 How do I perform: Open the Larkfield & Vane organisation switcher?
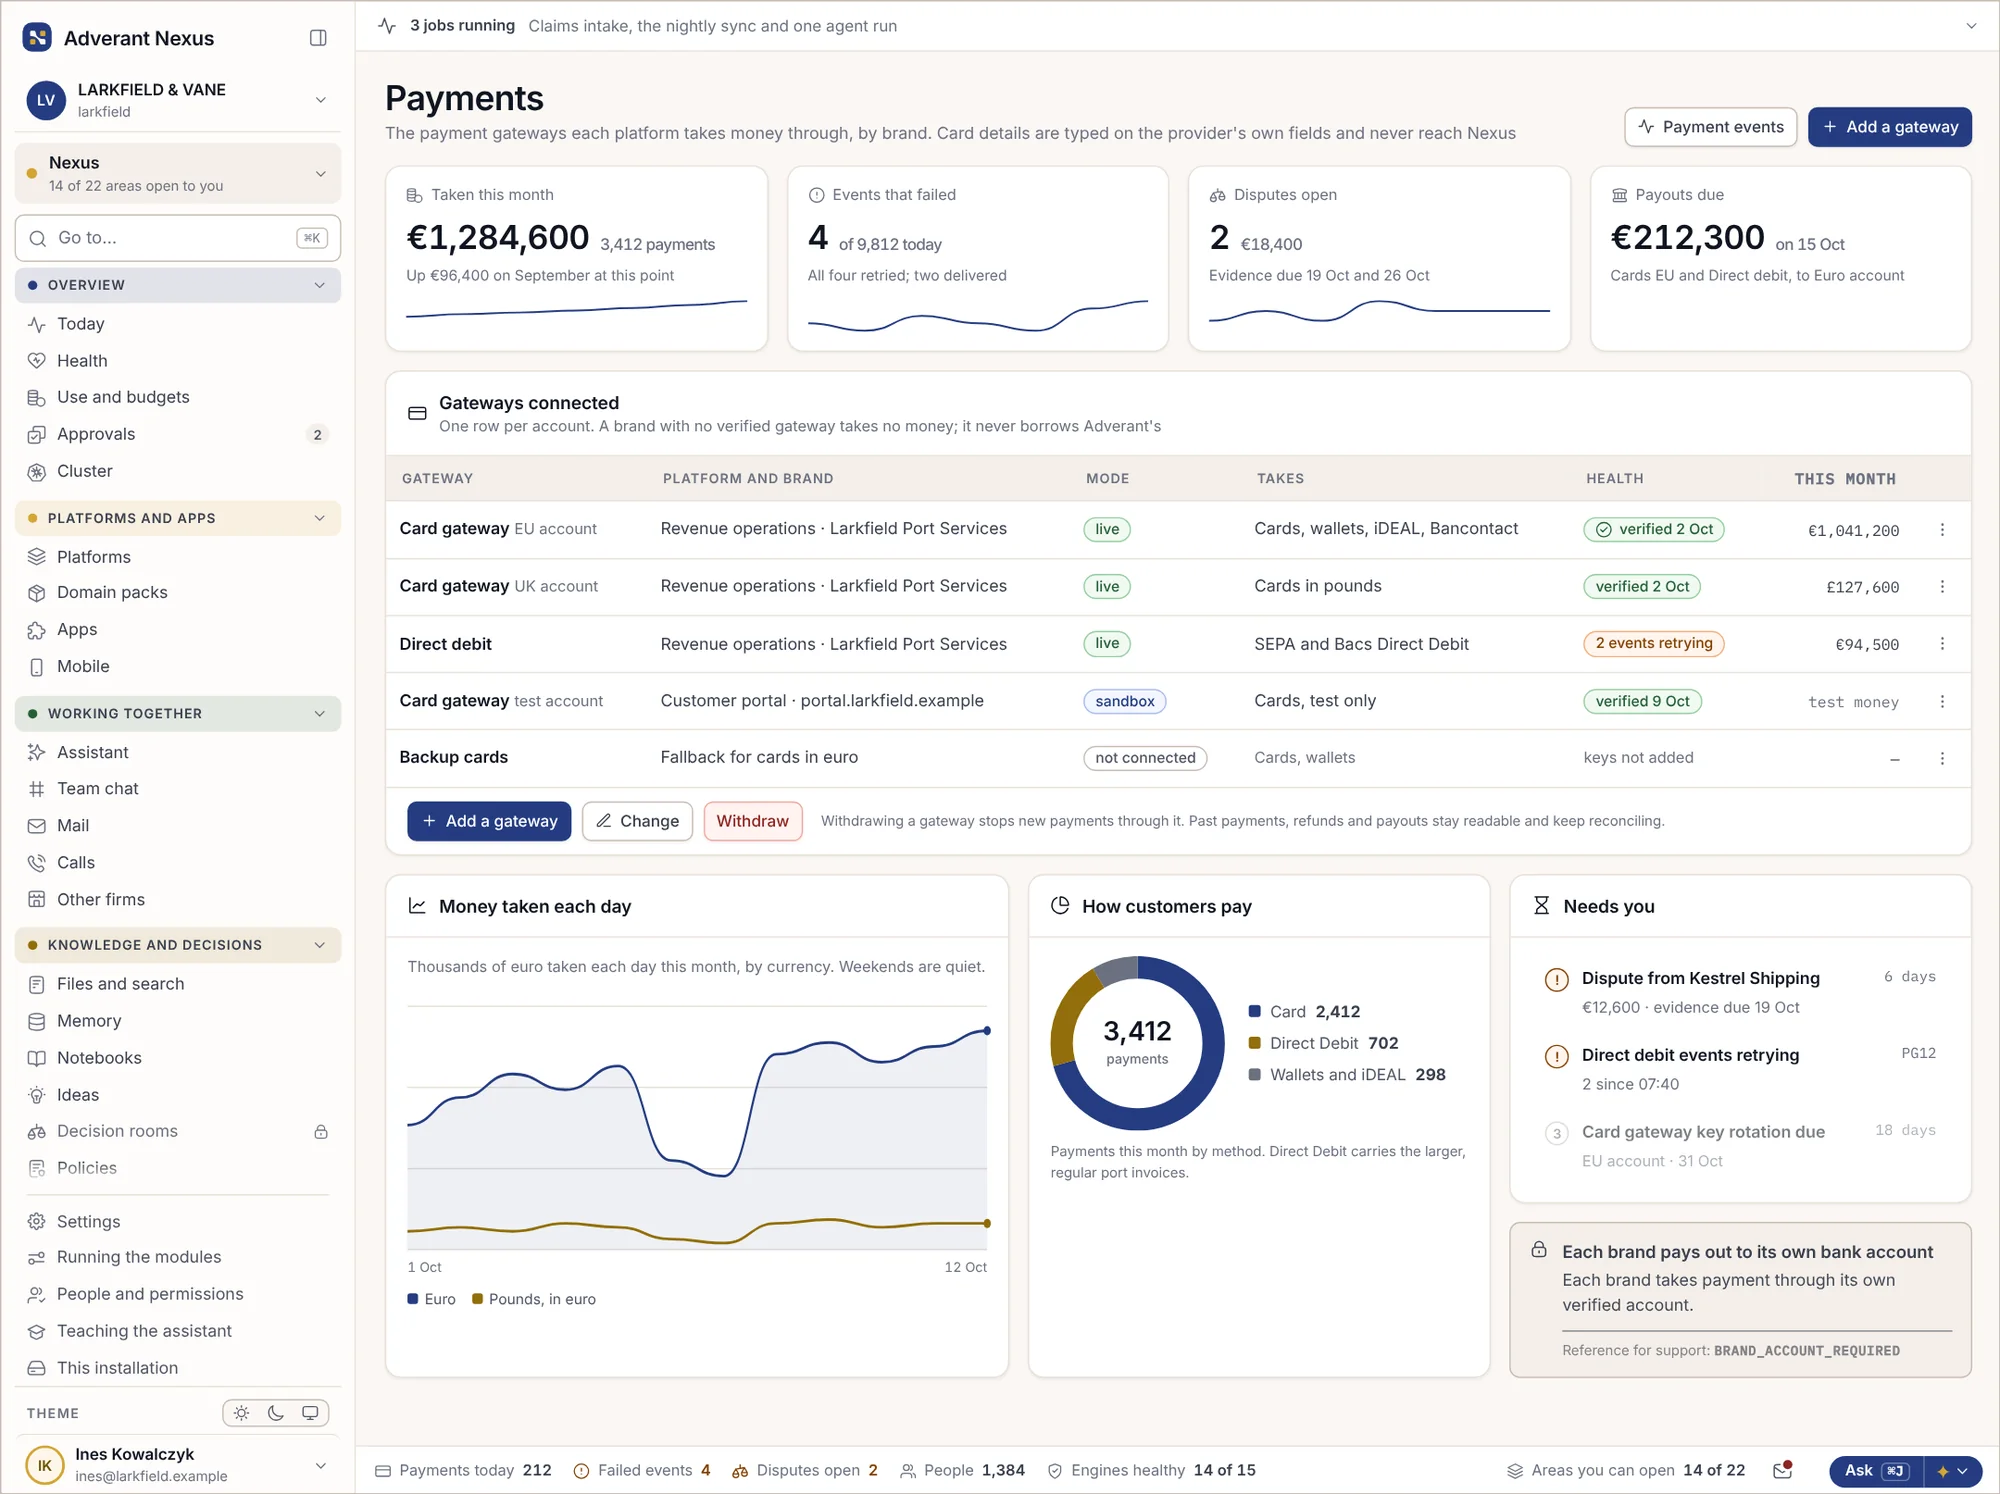pyautogui.click(x=178, y=100)
